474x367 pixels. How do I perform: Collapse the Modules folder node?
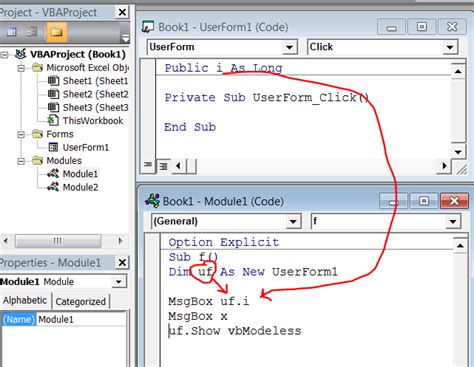[21, 161]
